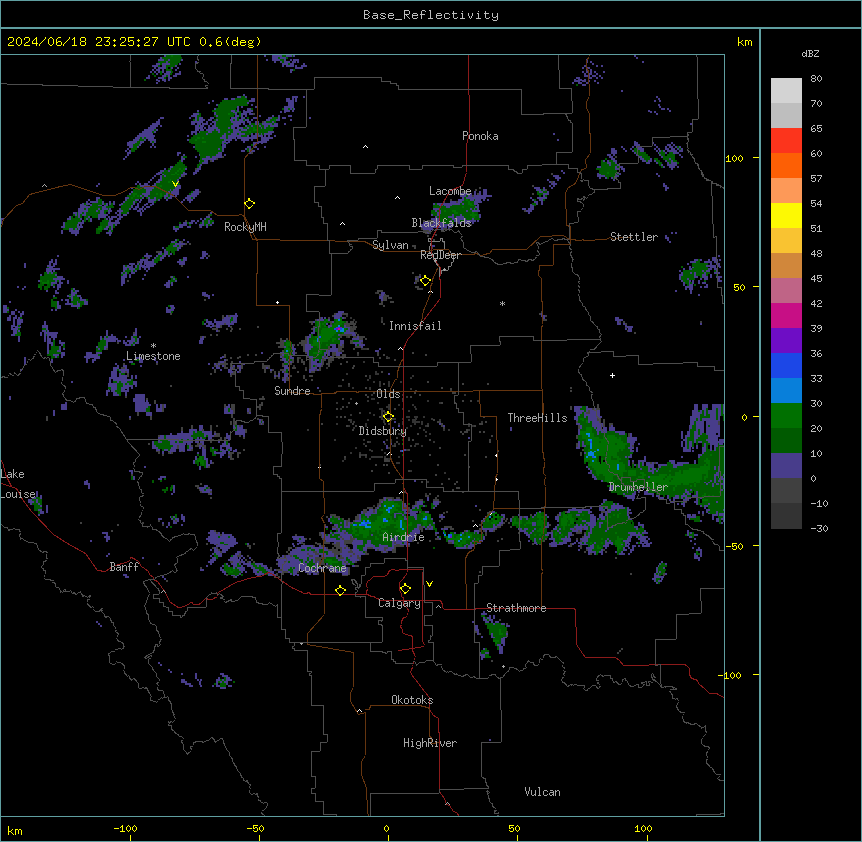Click the km unit label beside timestamp row
The height and width of the screenshot is (842, 862).
tap(744, 42)
